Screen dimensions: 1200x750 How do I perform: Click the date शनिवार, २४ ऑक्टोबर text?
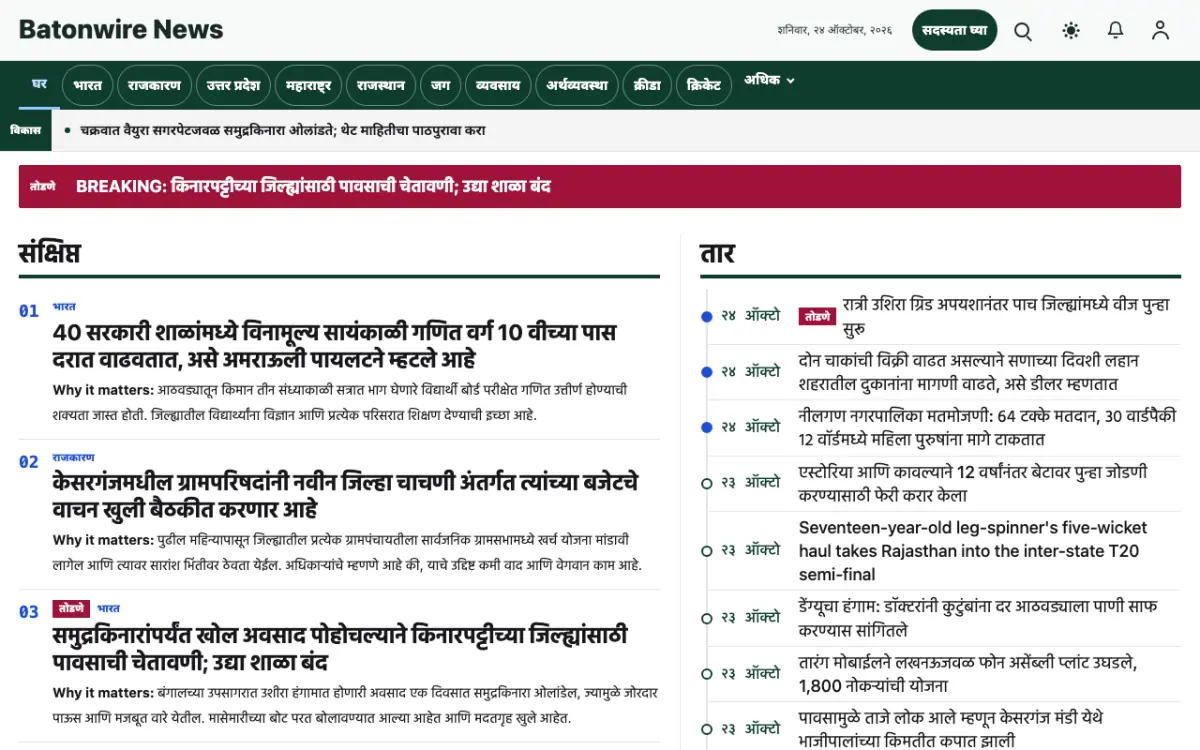click(x=835, y=31)
